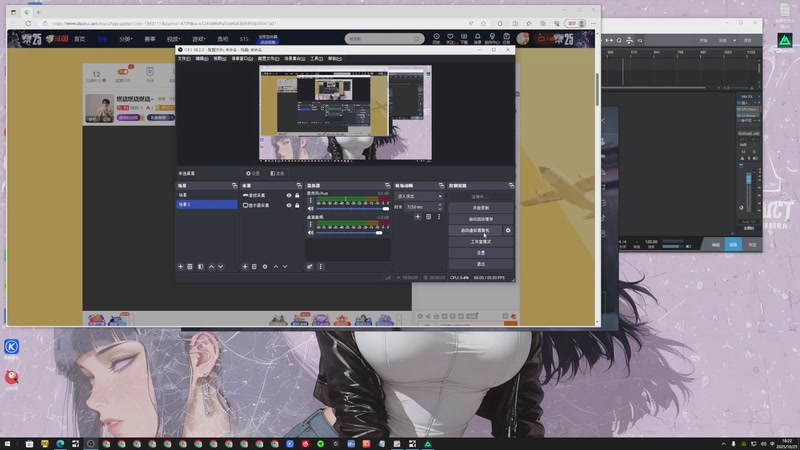The image size is (800, 450).
Task: Open Douyu watch history clock icon
Action: coord(436,37)
